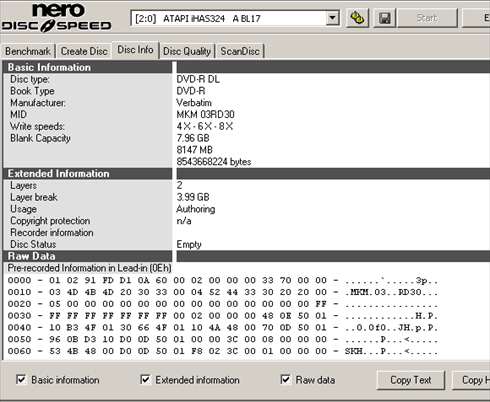Open the drive selection dropdown arrow
Image resolution: width=490 pixels, height=402 pixels.
[332, 18]
